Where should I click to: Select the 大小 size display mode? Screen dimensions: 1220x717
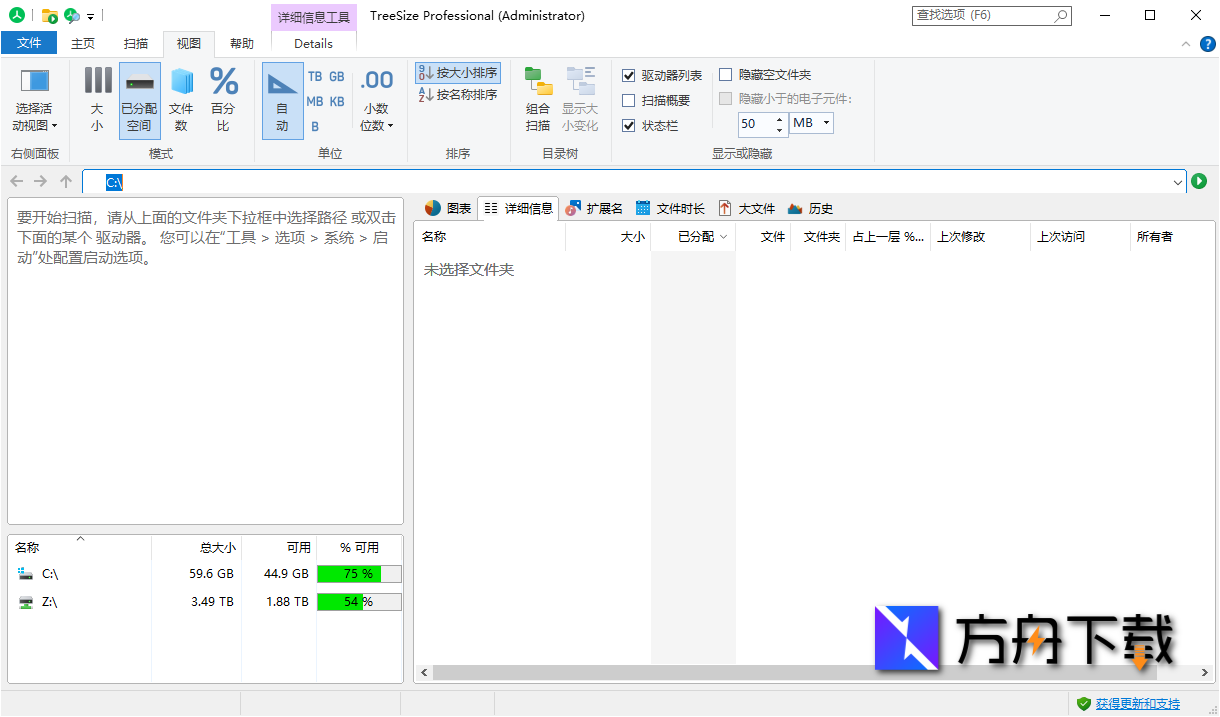pos(97,98)
